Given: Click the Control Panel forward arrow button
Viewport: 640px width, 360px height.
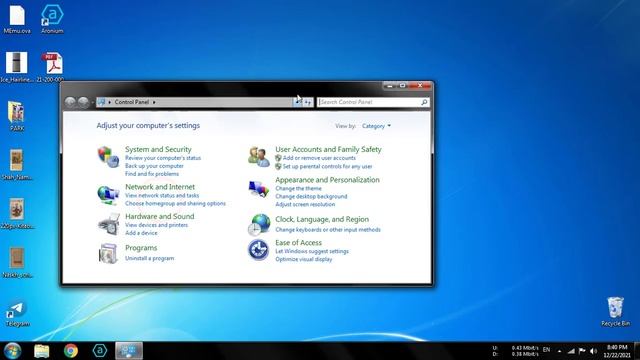Looking at the screenshot, I should click(x=83, y=102).
